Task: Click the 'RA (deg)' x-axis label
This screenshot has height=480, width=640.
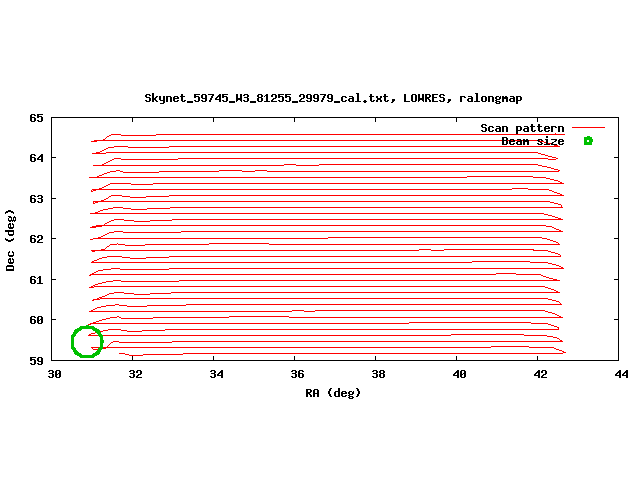Action: [333, 393]
